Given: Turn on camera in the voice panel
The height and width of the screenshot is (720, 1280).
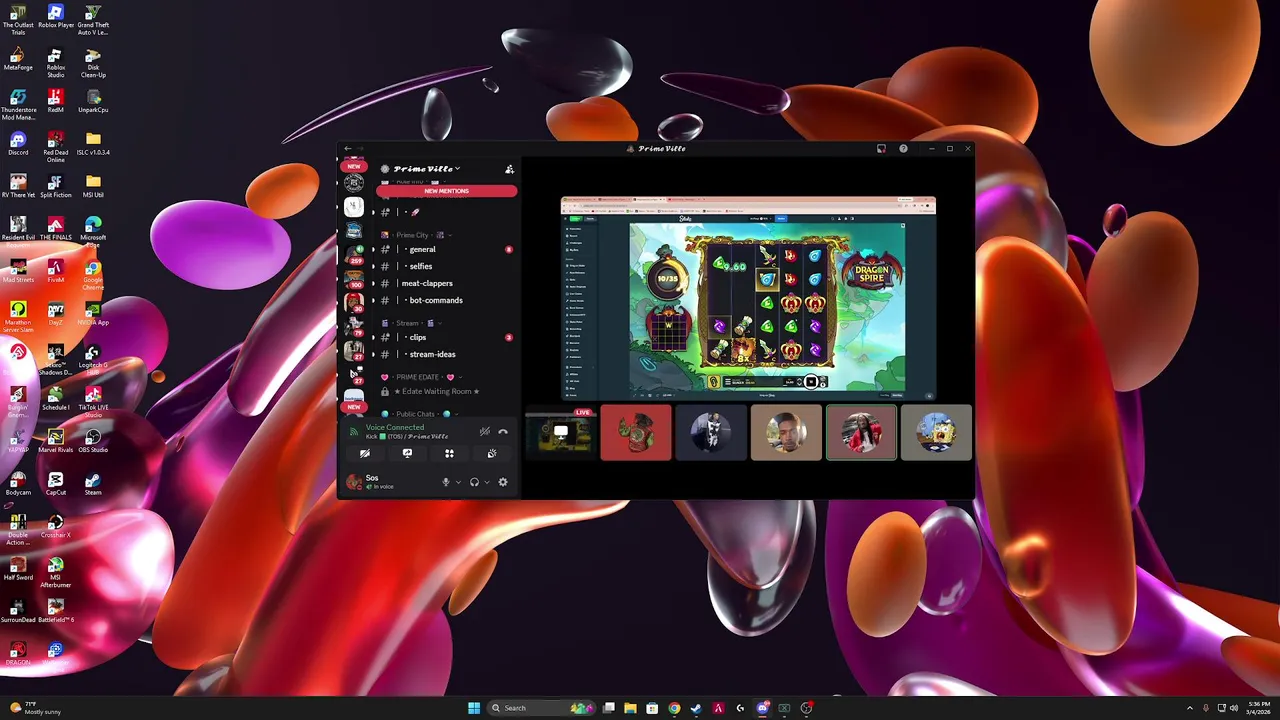Looking at the screenshot, I should 365,453.
